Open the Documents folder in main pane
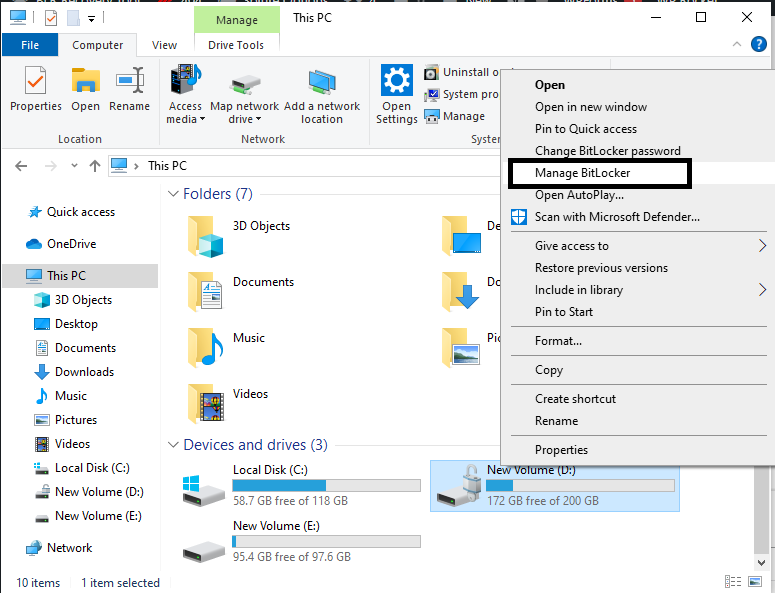The image size is (775, 593). tap(205, 293)
